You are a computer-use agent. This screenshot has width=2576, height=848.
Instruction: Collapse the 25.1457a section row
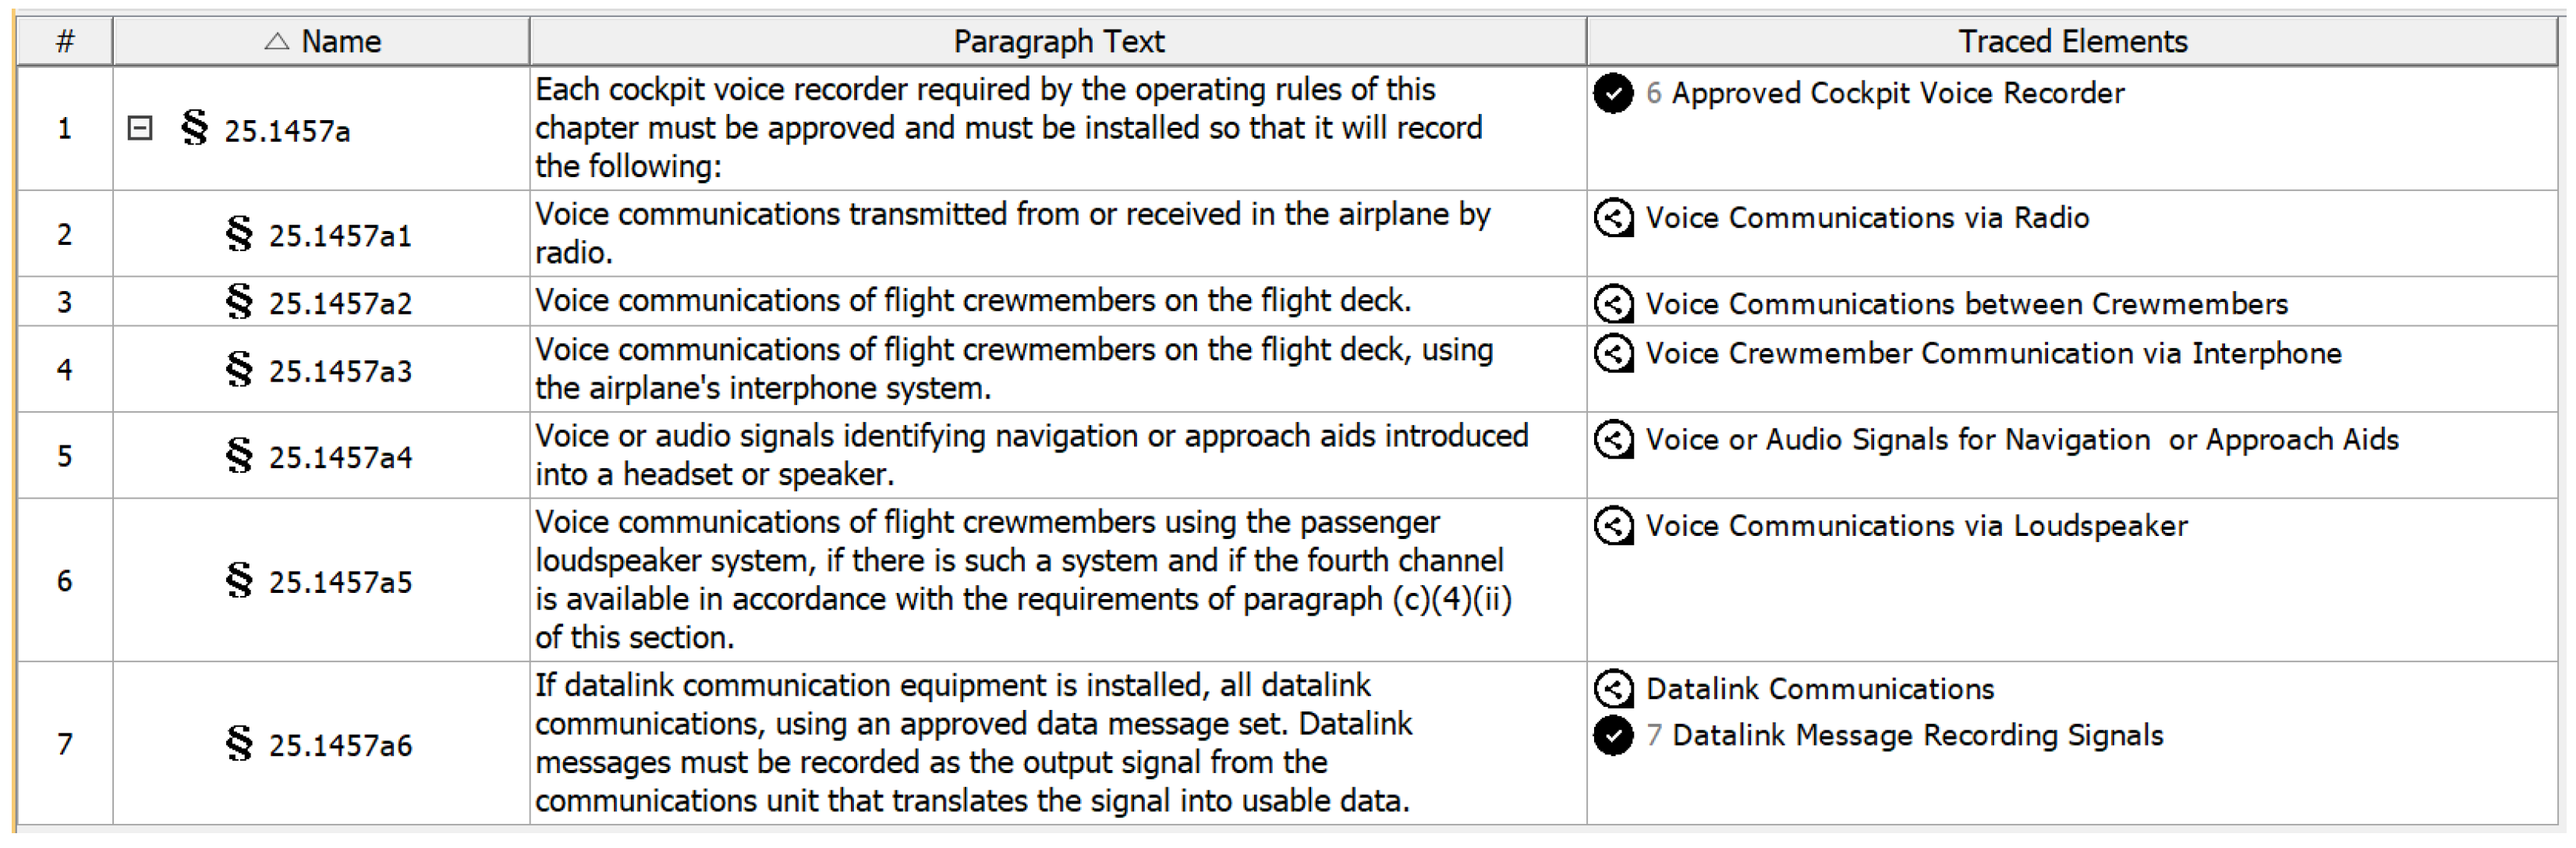140,129
